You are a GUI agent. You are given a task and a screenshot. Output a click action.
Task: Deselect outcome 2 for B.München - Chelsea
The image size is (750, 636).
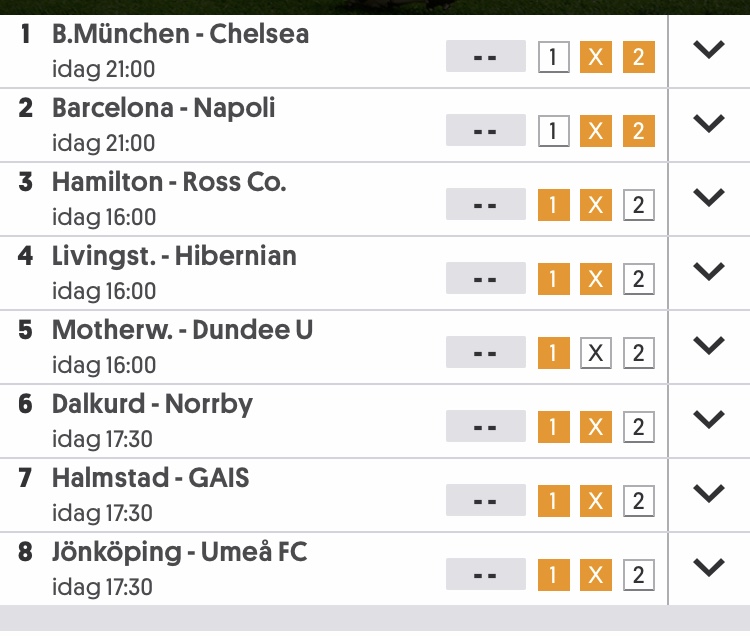(x=639, y=57)
